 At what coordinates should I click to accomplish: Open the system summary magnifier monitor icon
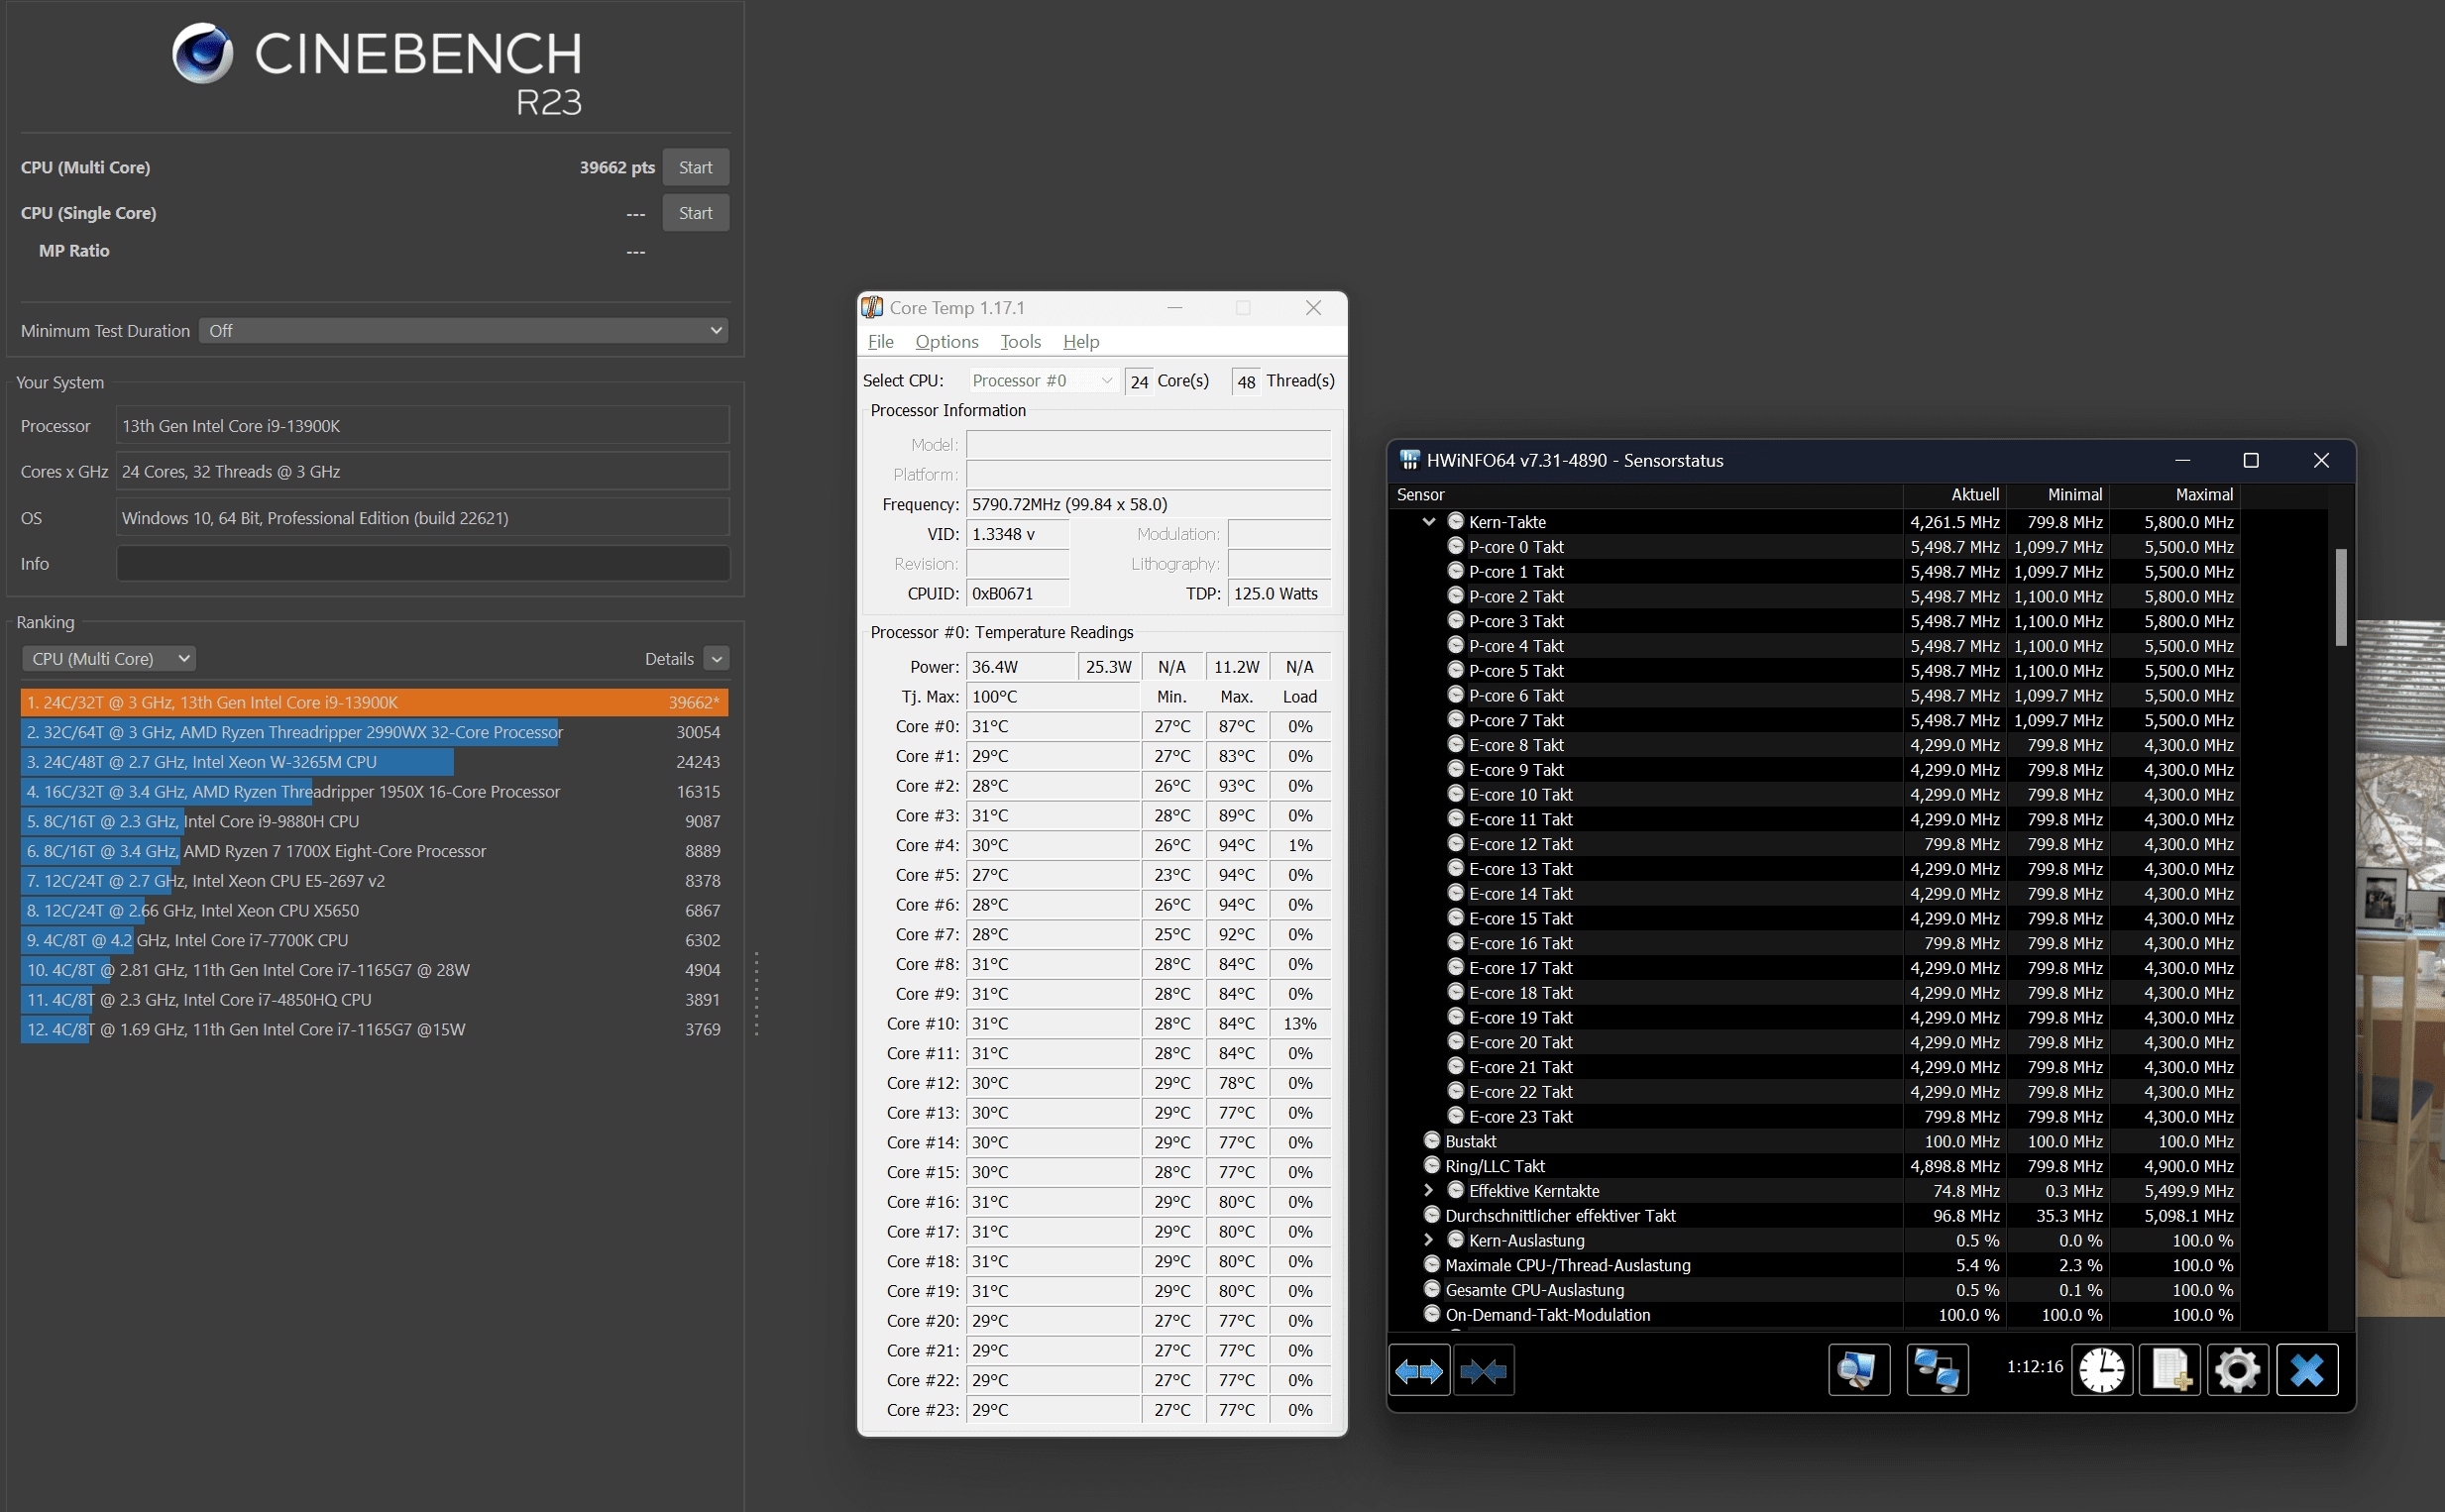point(1859,1370)
